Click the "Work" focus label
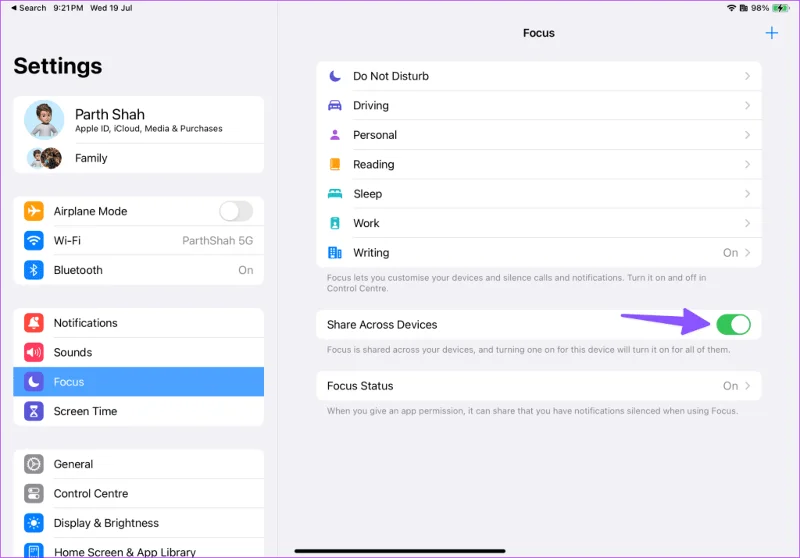The height and width of the screenshot is (558, 800). pos(366,223)
